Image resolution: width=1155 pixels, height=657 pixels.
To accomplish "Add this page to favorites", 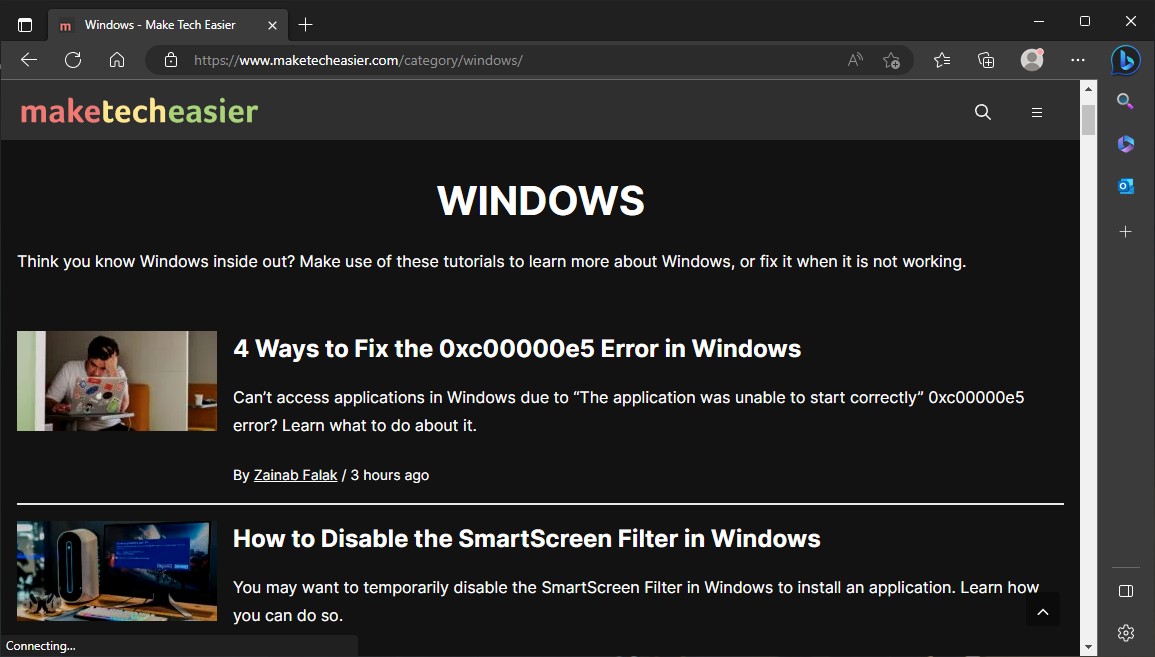I will pyautogui.click(x=891, y=60).
